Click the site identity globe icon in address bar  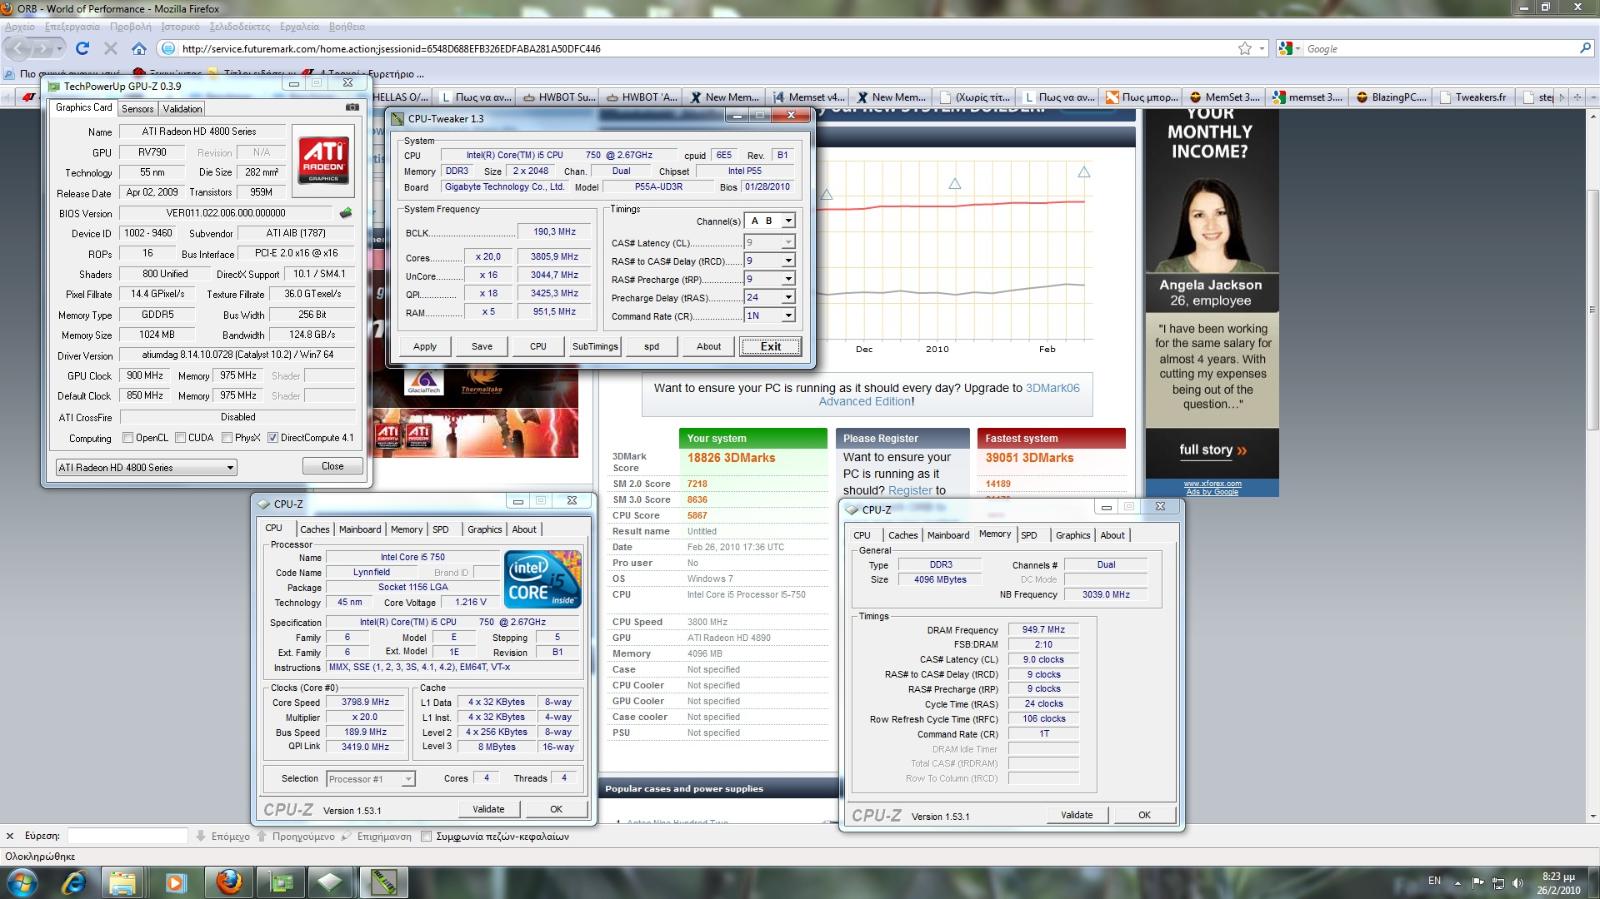pos(168,48)
